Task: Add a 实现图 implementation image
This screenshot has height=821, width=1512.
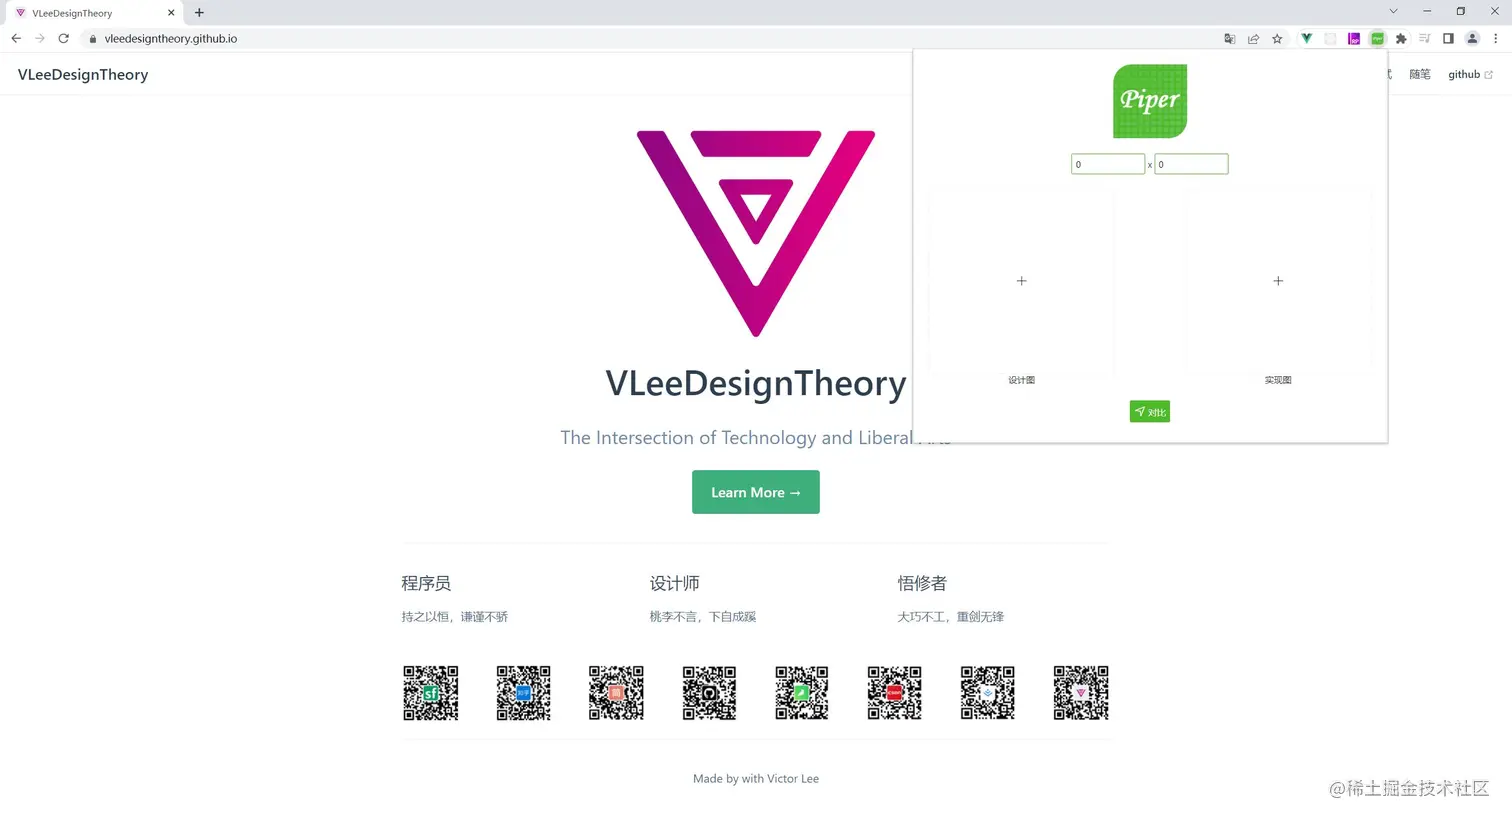Action: 1277,281
